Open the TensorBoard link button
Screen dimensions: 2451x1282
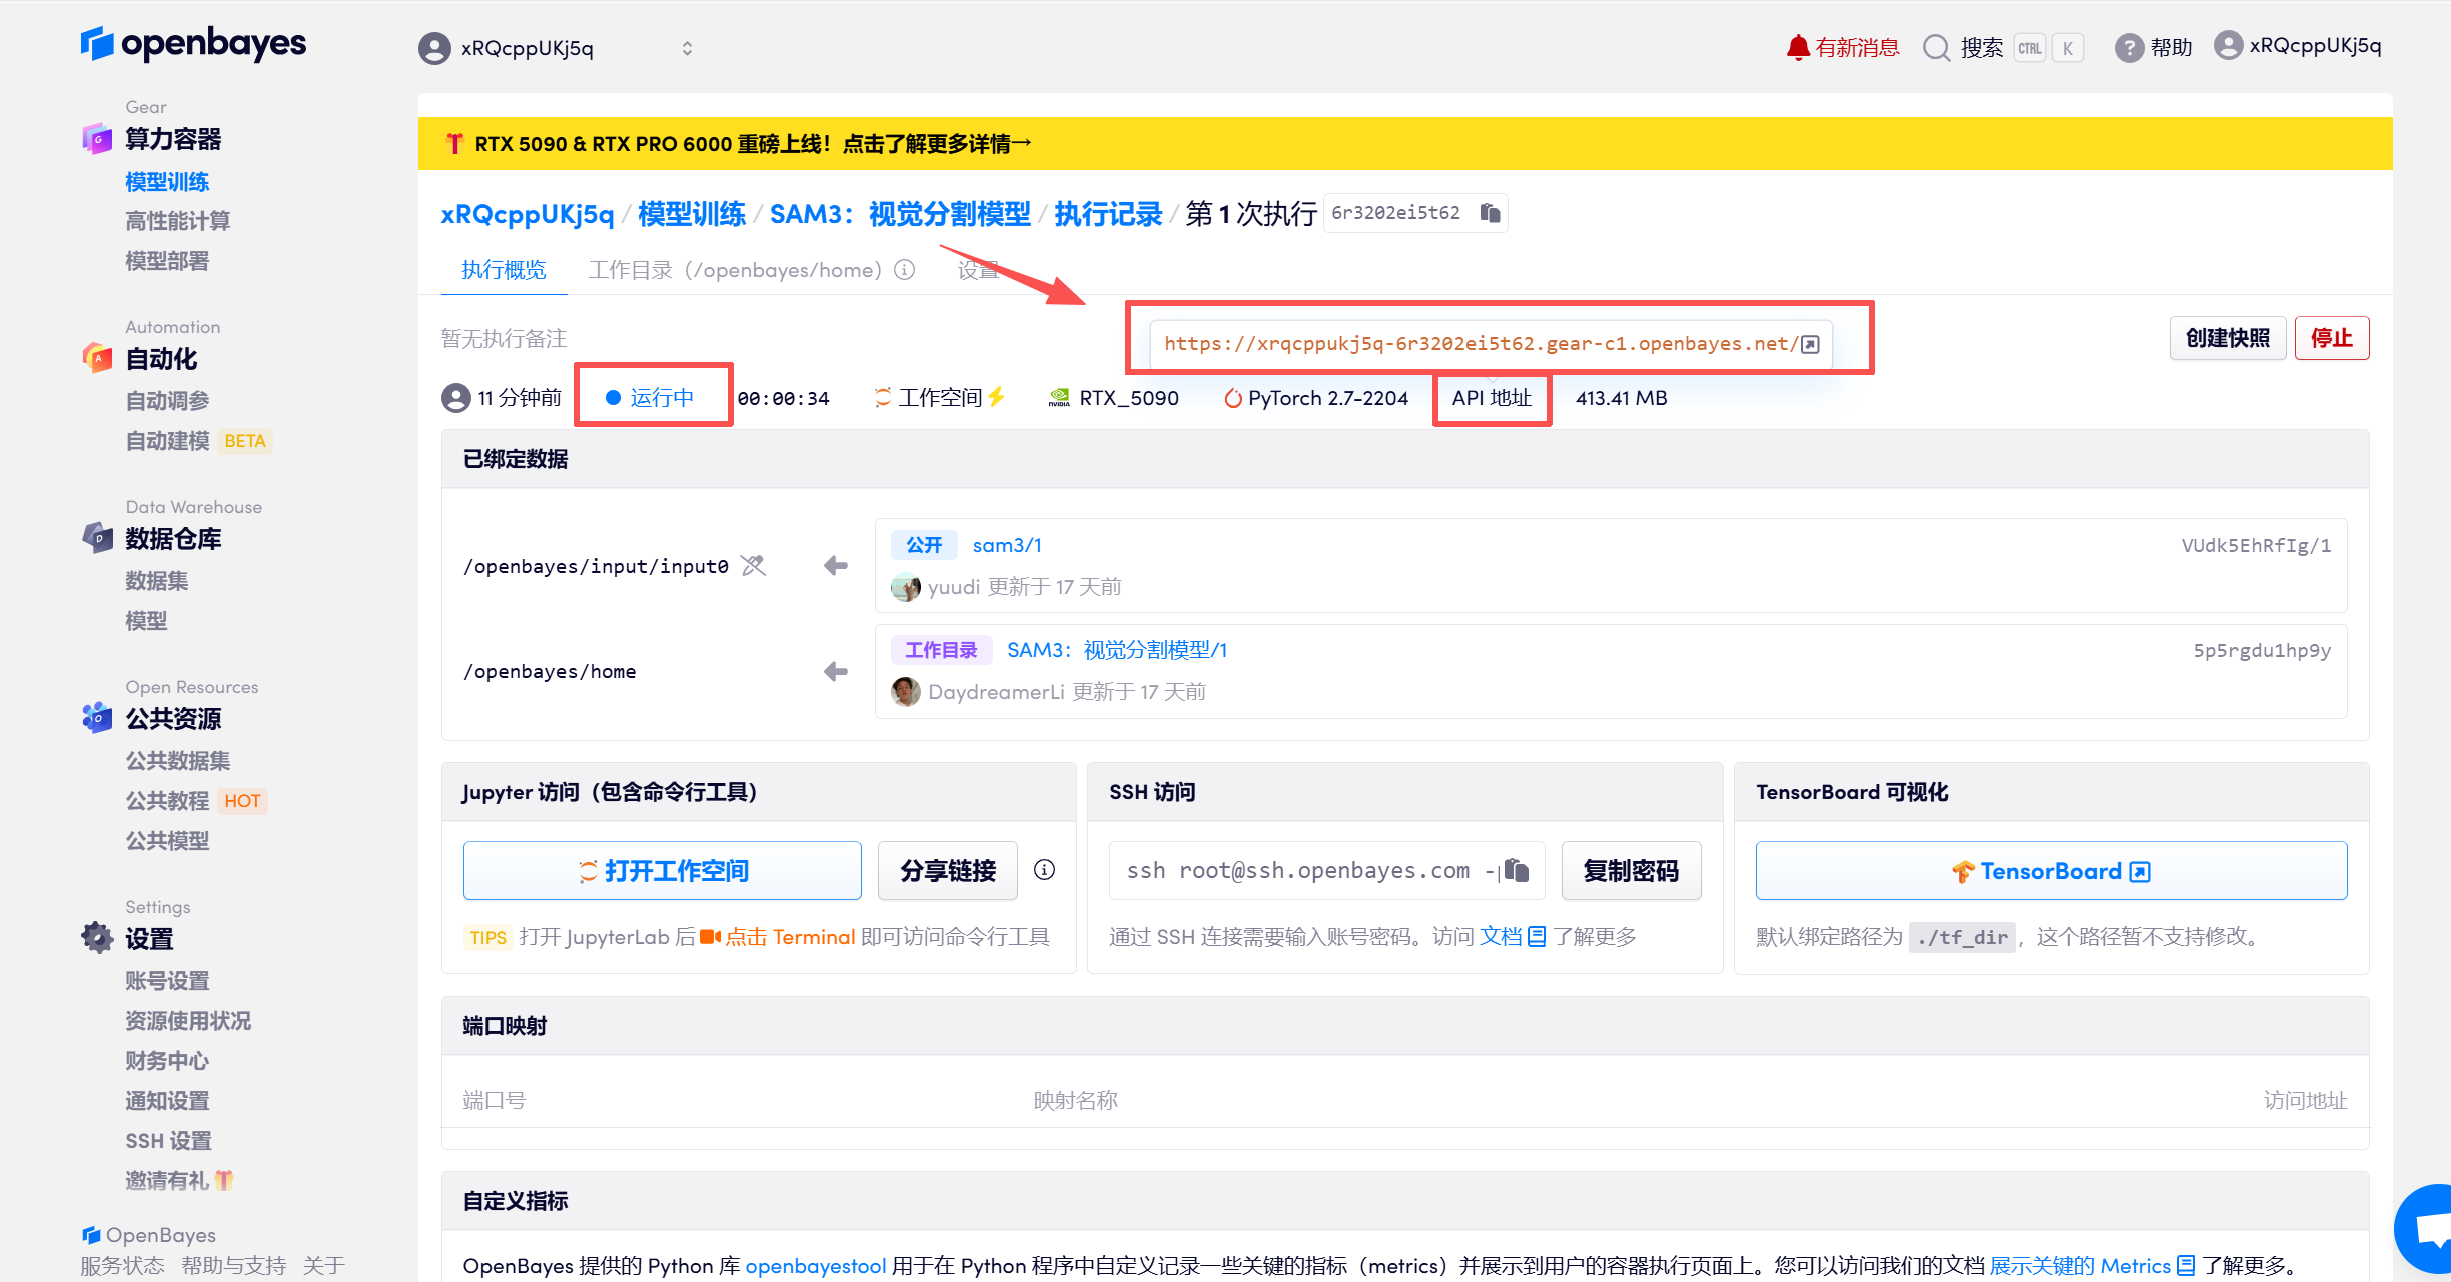click(2051, 870)
